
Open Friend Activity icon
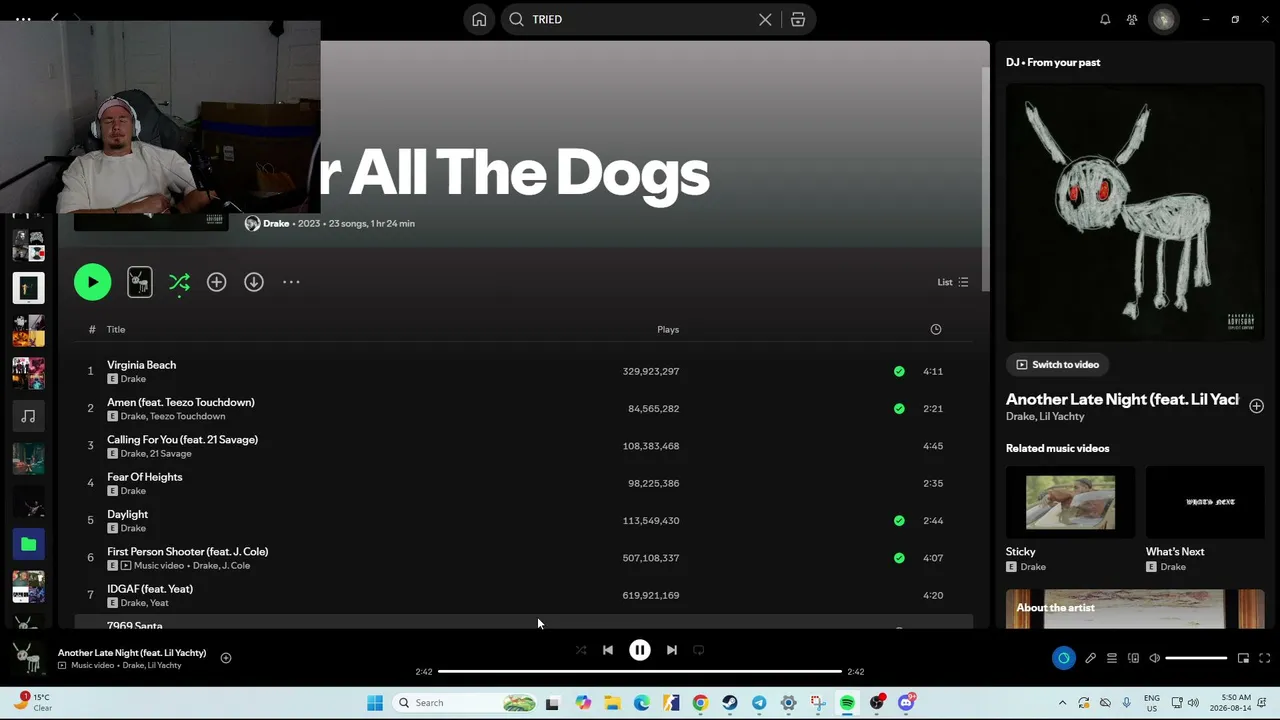point(1132,19)
